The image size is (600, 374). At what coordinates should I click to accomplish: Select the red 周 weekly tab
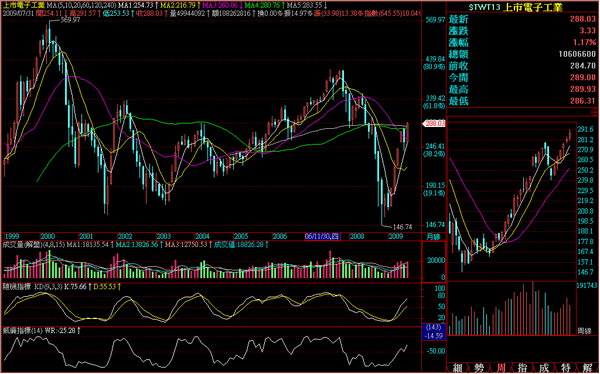click(x=501, y=368)
